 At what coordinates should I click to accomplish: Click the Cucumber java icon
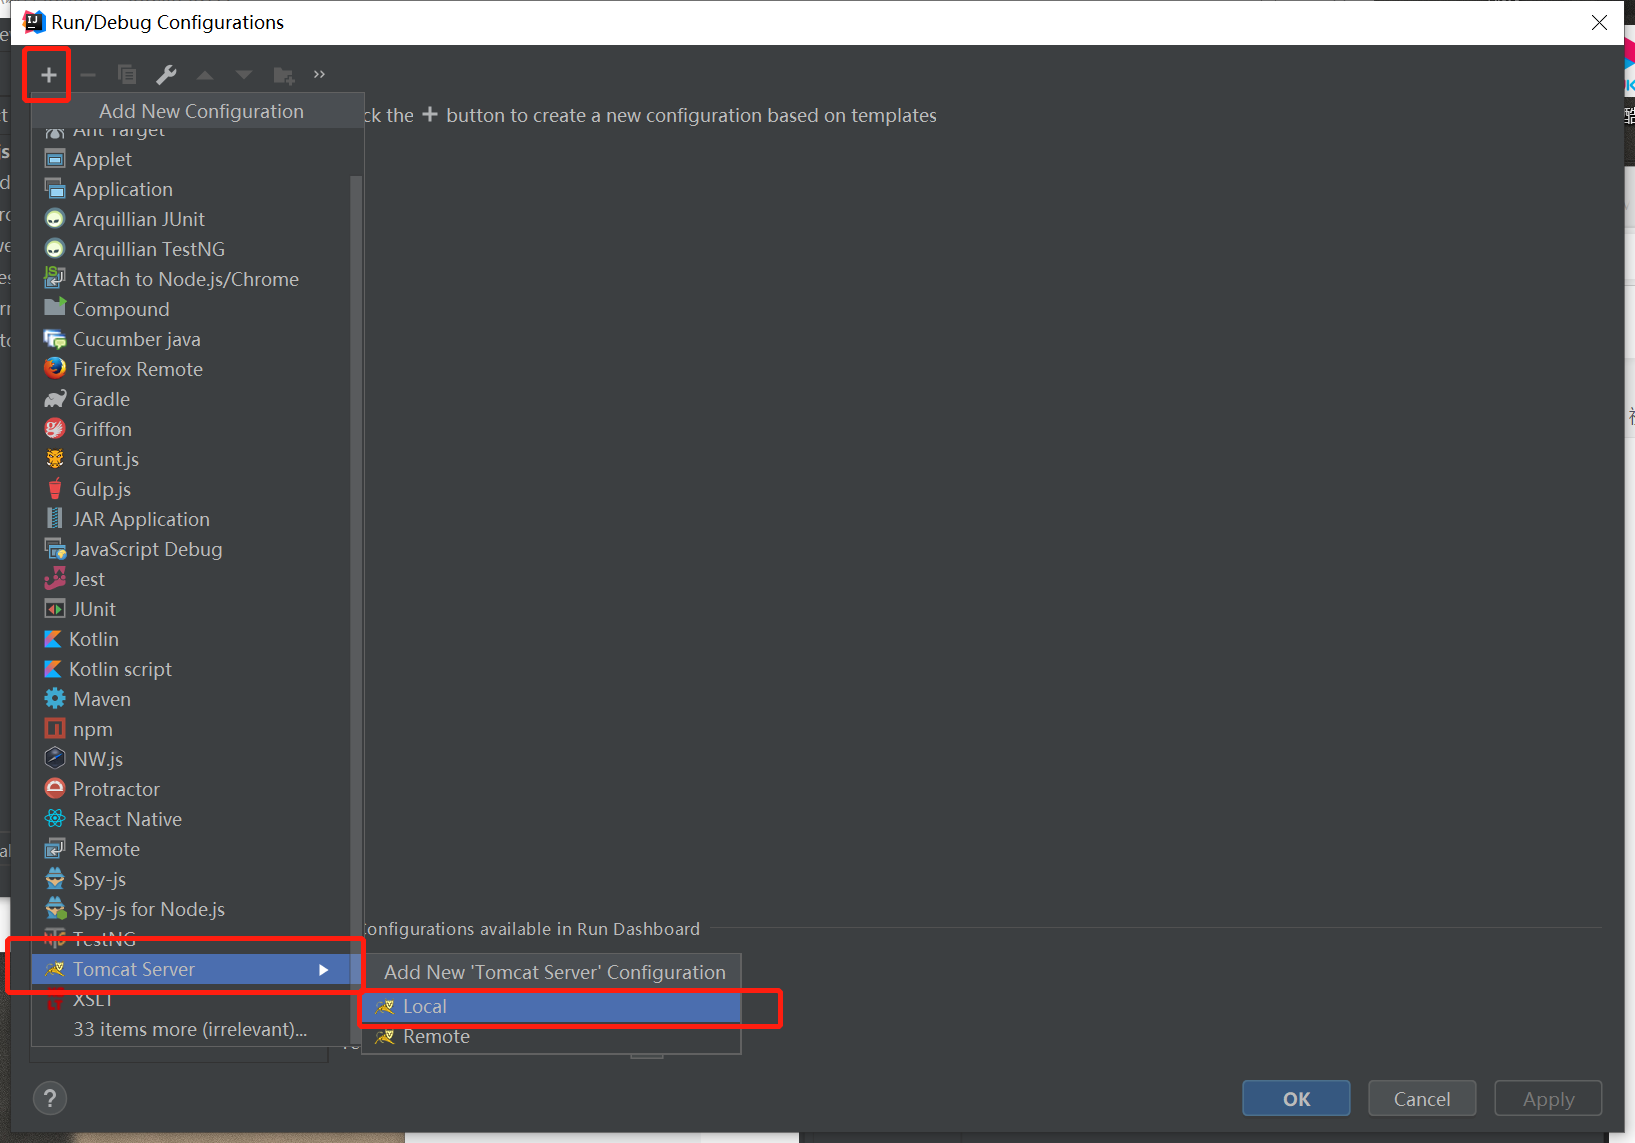[55, 339]
